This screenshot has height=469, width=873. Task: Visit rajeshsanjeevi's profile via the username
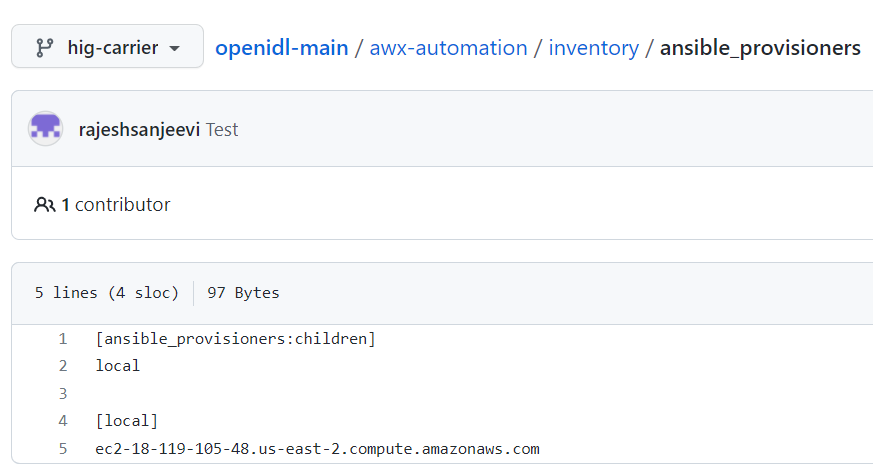click(139, 129)
